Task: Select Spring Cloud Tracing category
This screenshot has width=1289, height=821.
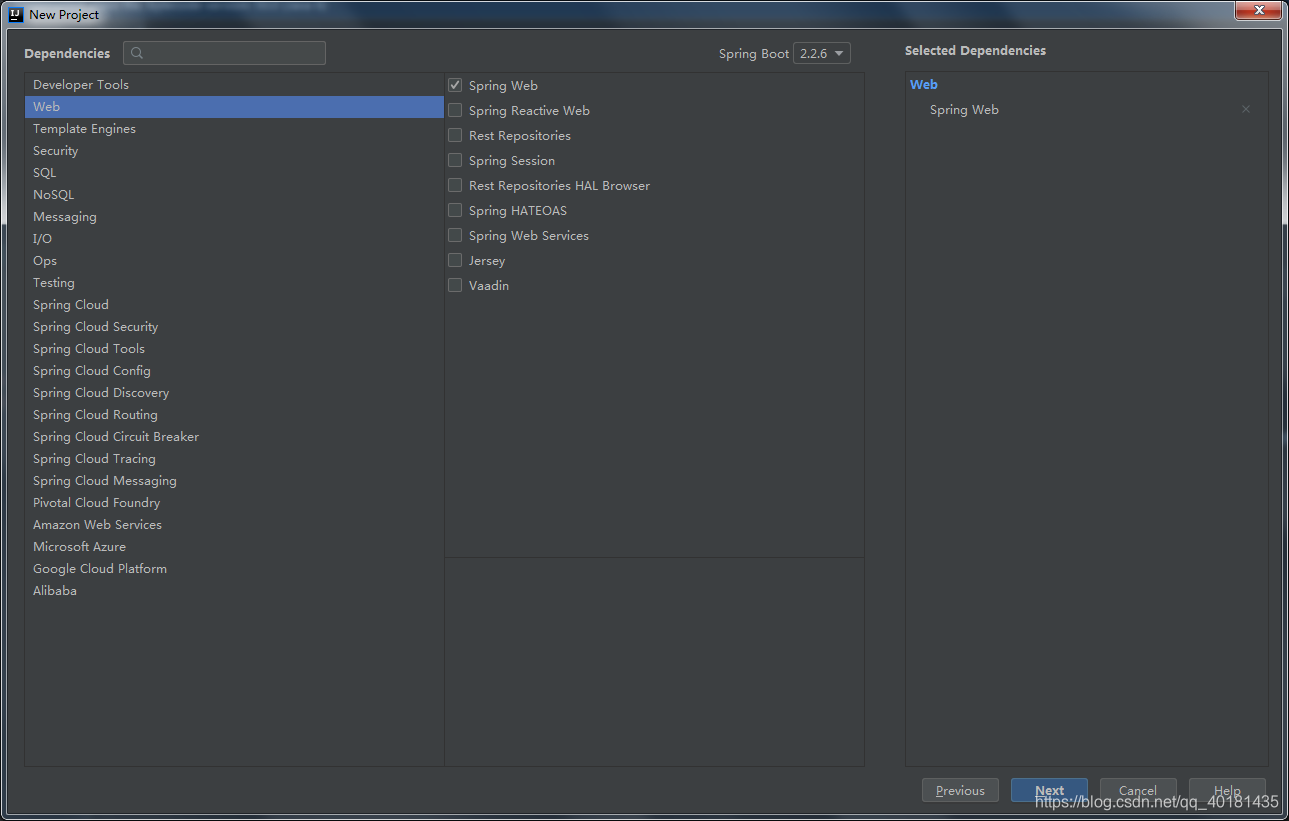Action: pyautogui.click(x=234, y=459)
